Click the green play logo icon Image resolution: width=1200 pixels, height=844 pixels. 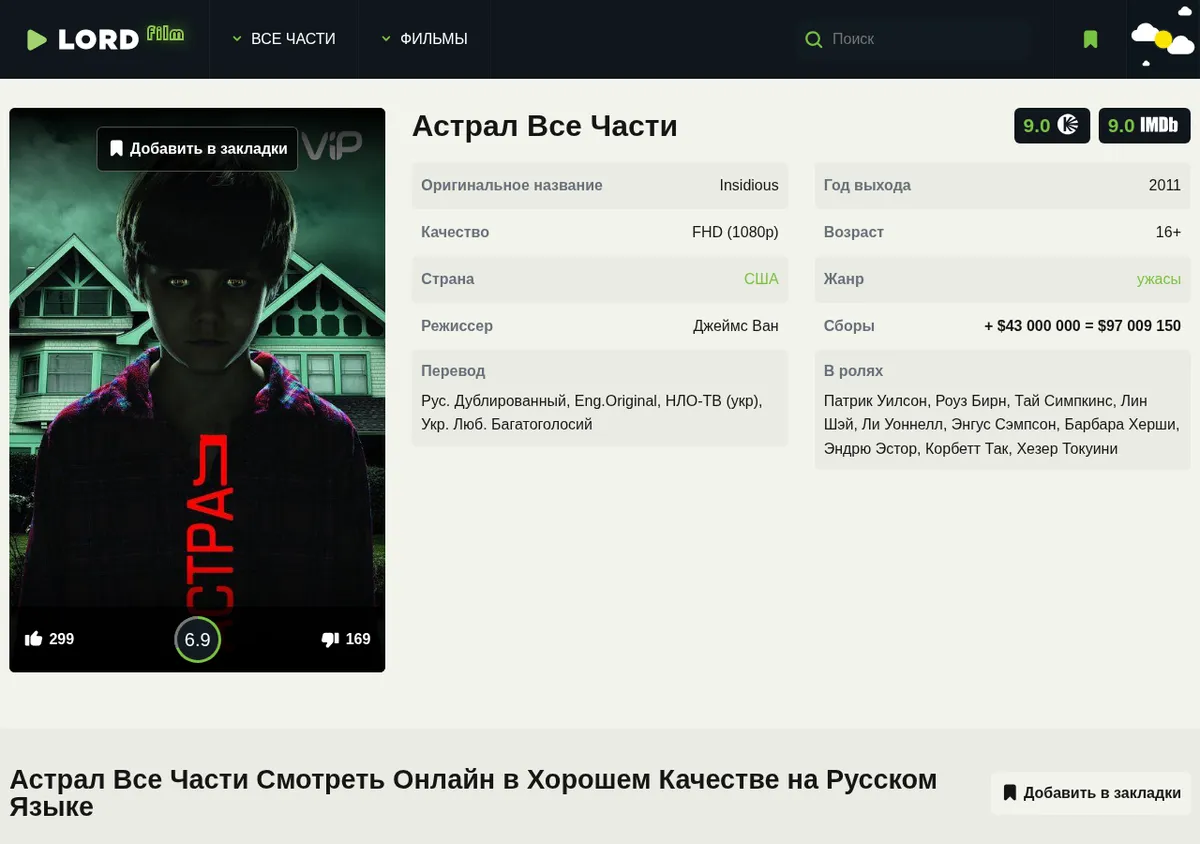point(36,39)
